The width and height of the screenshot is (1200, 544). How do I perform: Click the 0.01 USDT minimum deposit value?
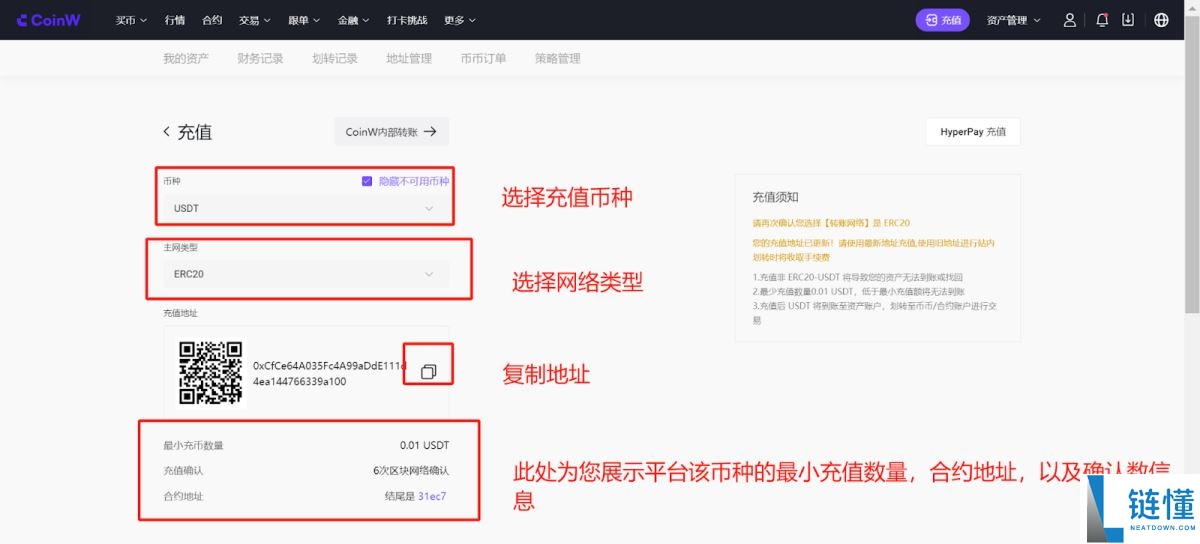(x=424, y=445)
